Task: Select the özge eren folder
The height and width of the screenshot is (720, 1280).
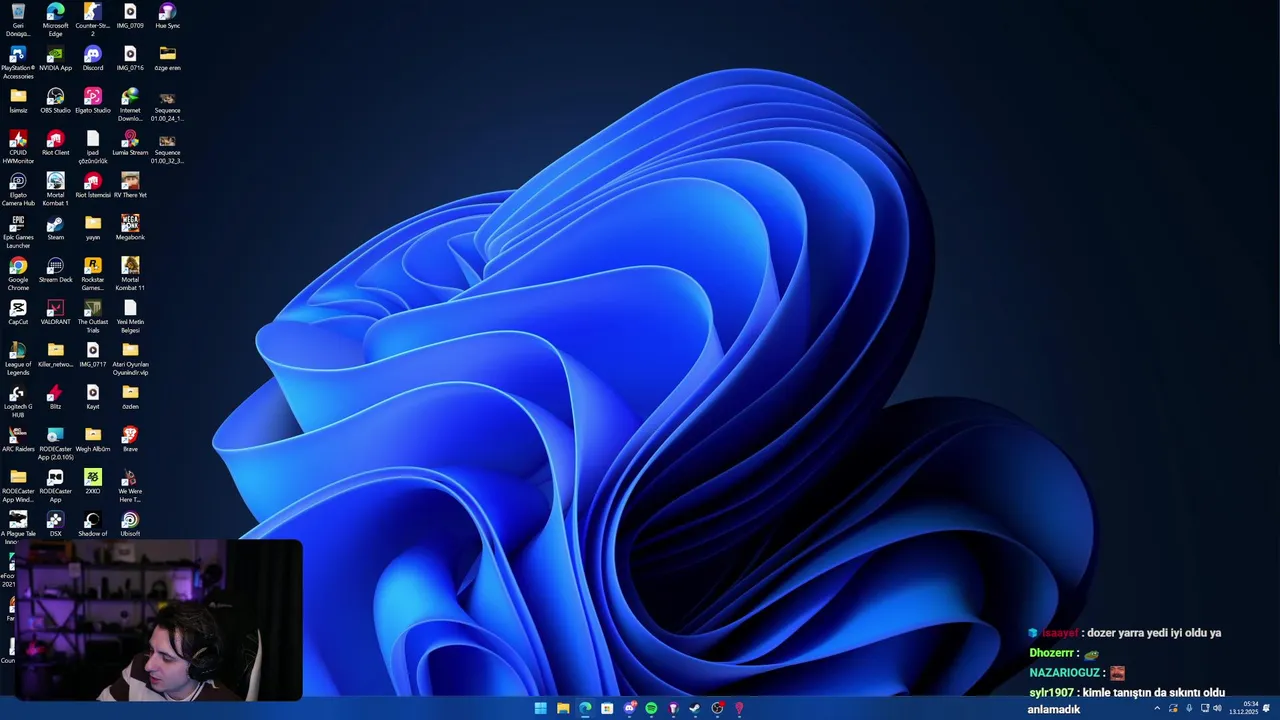Action: point(167,58)
